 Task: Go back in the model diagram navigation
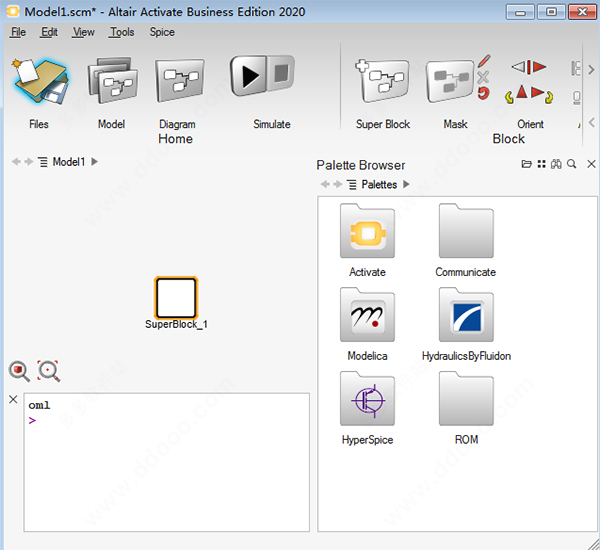(x=16, y=162)
